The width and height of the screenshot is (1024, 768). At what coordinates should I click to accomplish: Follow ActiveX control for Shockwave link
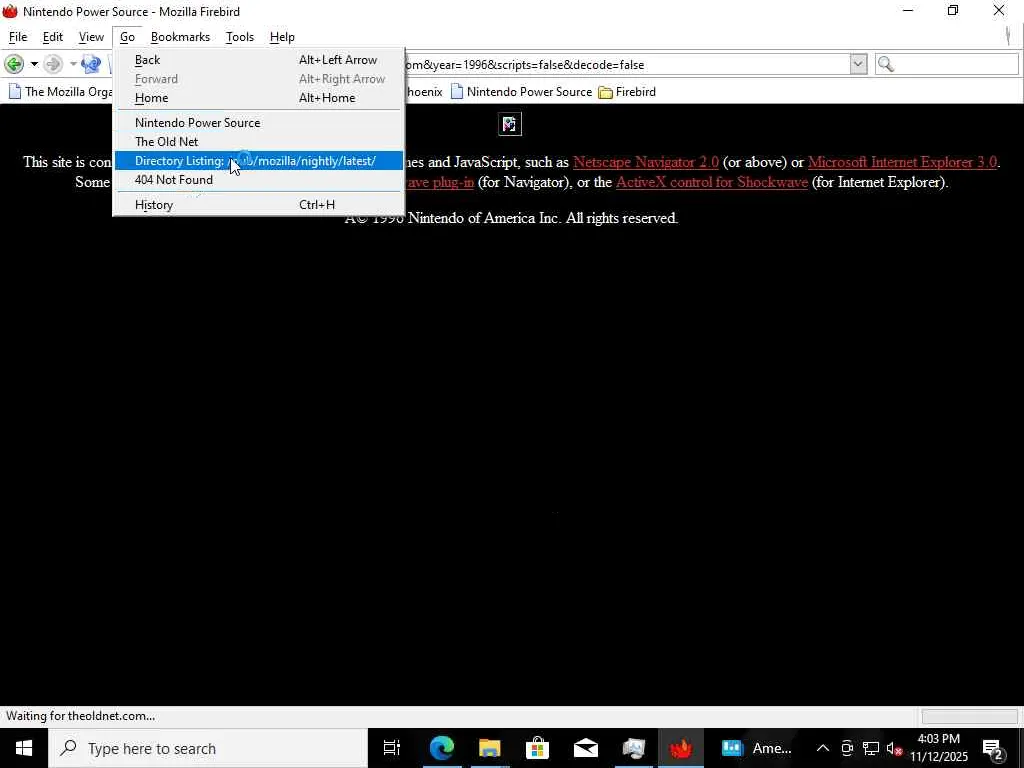(x=712, y=182)
